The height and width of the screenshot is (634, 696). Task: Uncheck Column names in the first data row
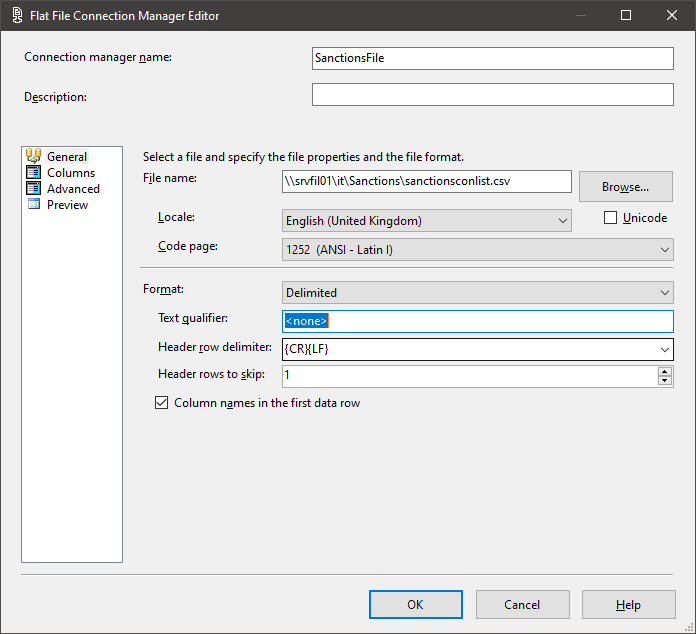pos(162,403)
